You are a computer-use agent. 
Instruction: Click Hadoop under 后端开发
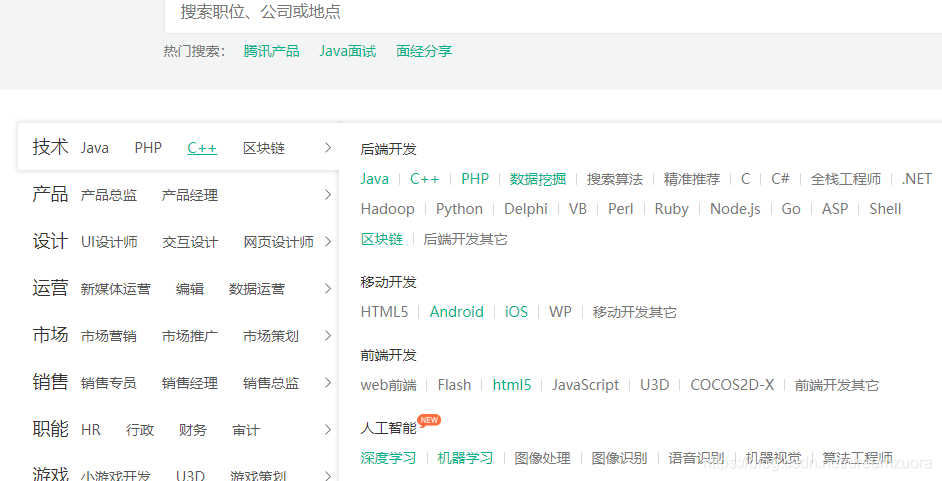(x=387, y=209)
